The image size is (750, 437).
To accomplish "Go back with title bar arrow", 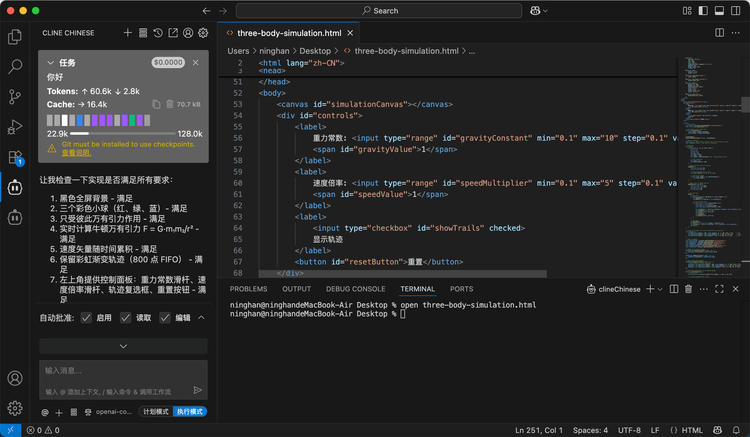I will 206,11.
